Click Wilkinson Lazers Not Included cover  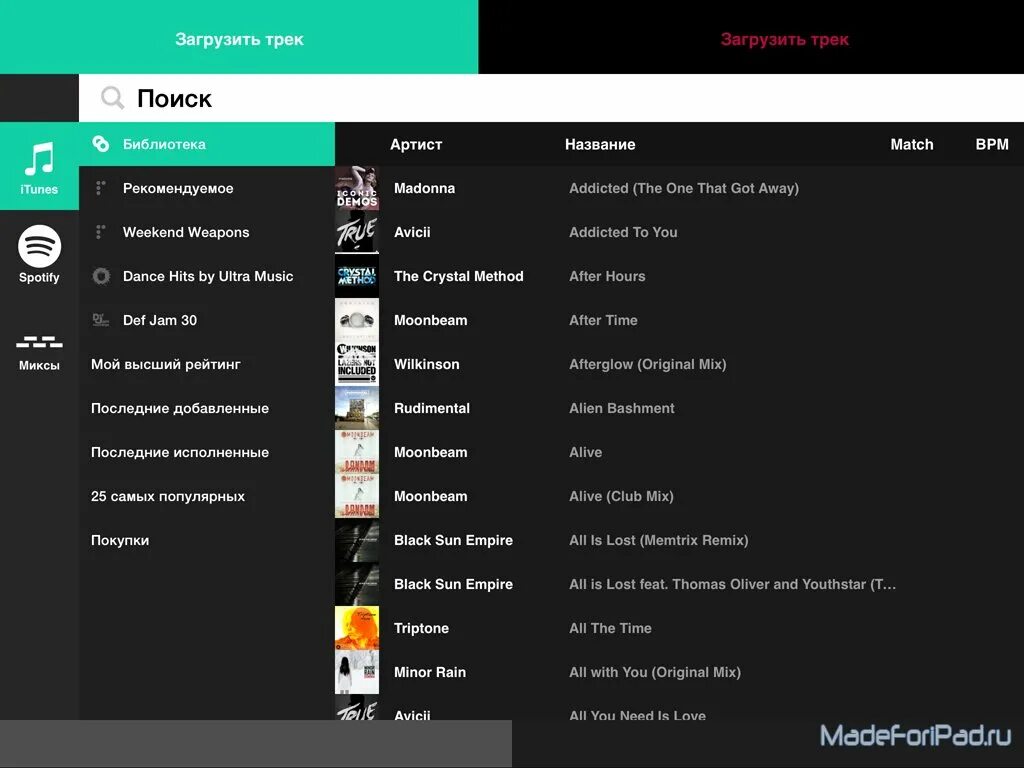(357, 364)
